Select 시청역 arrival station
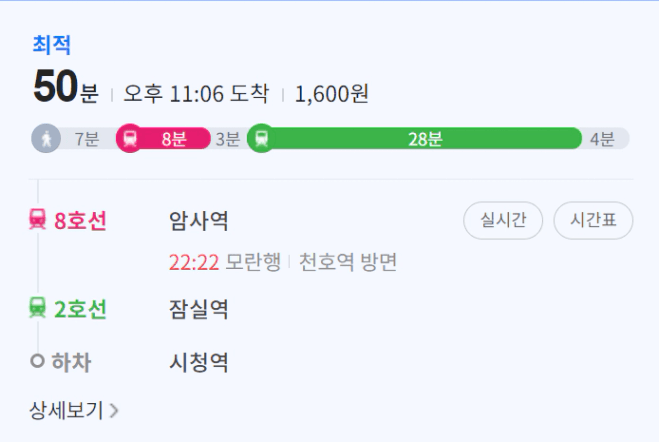This screenshot has height=442, width=659. (198, 363)
